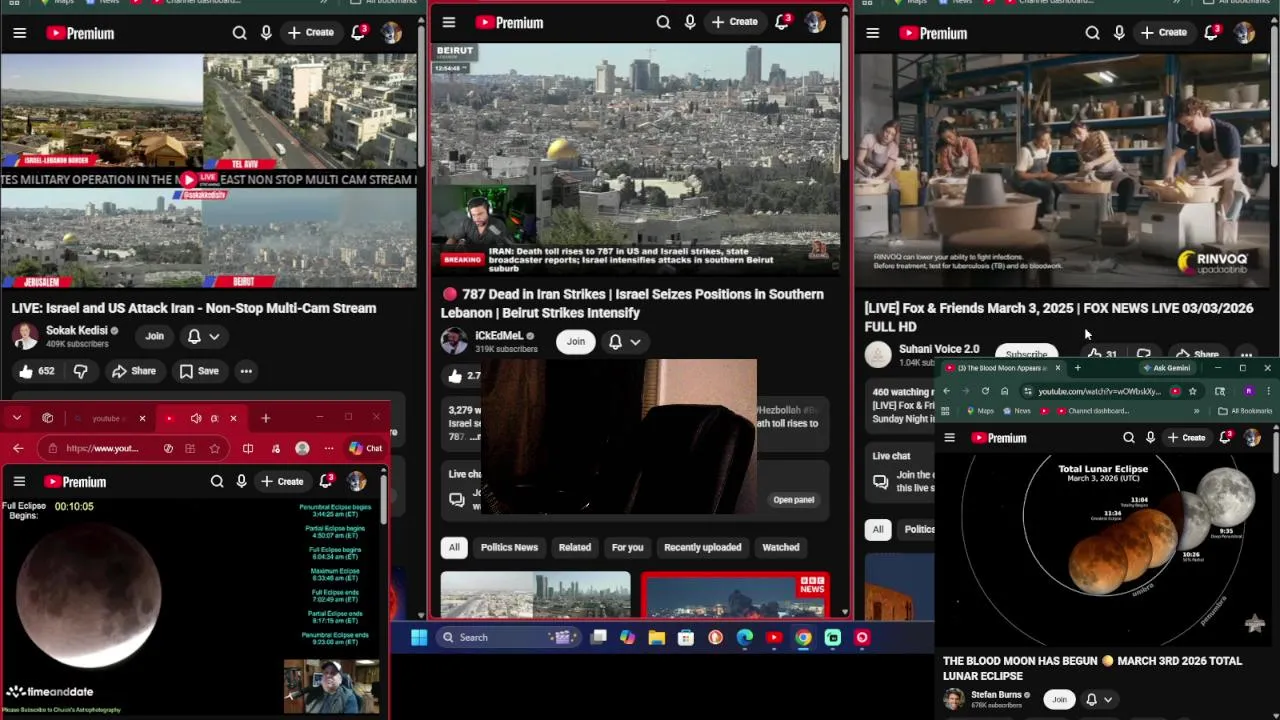Open the guide menu in the Sokak Kedisi window
The image size is (1280, 720).
point(19,33)
